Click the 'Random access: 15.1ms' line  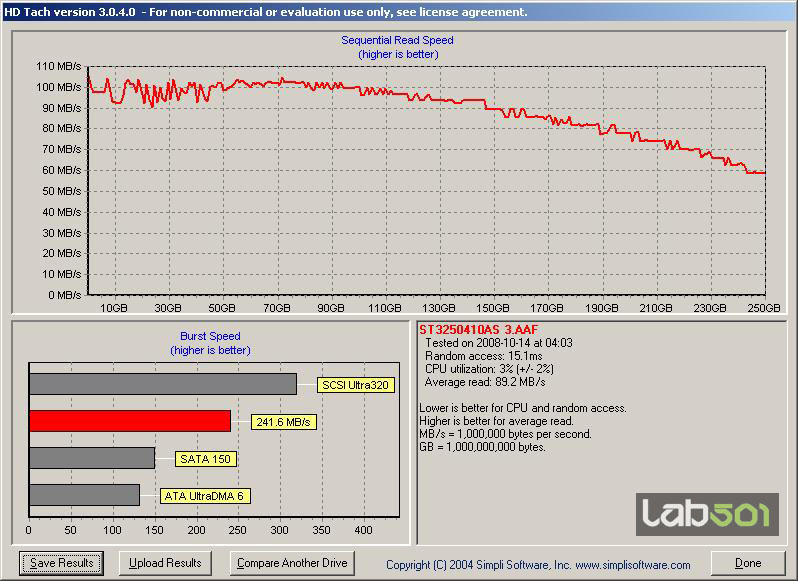(x=483, y=356)
